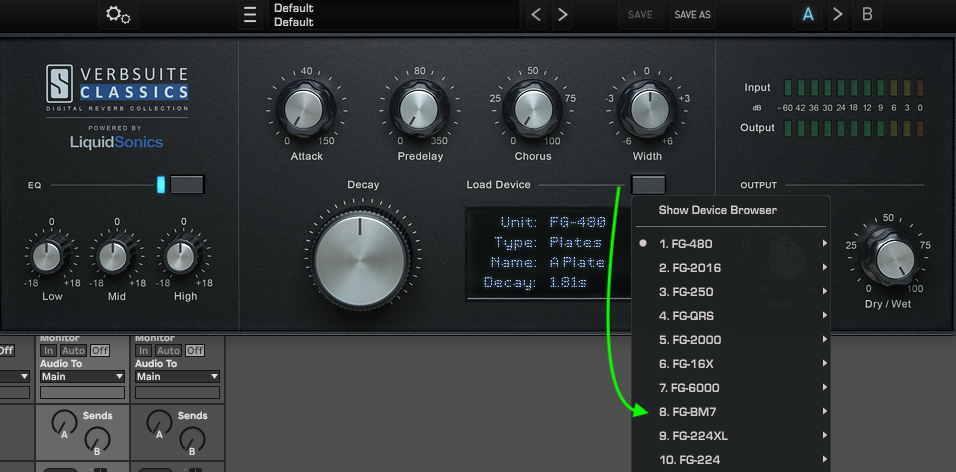
Task: Set left track Monitor to Off
Action: pyautogui.click(x=100, y=351)
